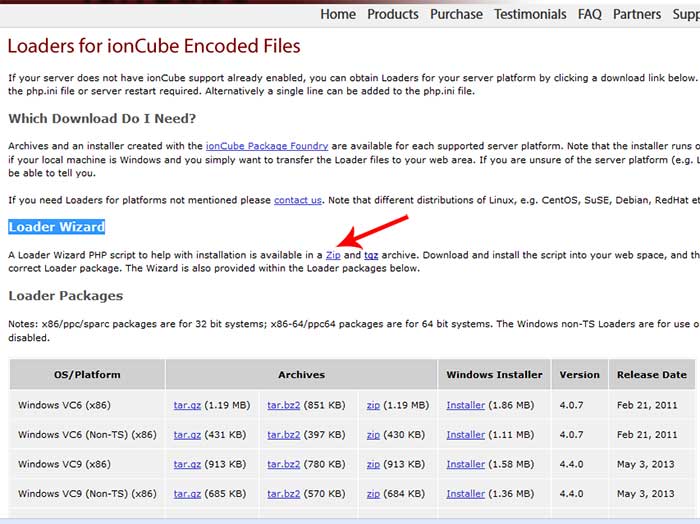Image resolution: width=700 pixels, height=524 pixels.
Task: Download zip for Windows VC9 (Non-TS)
Action: pyautogui.click(x=373, y=494)
